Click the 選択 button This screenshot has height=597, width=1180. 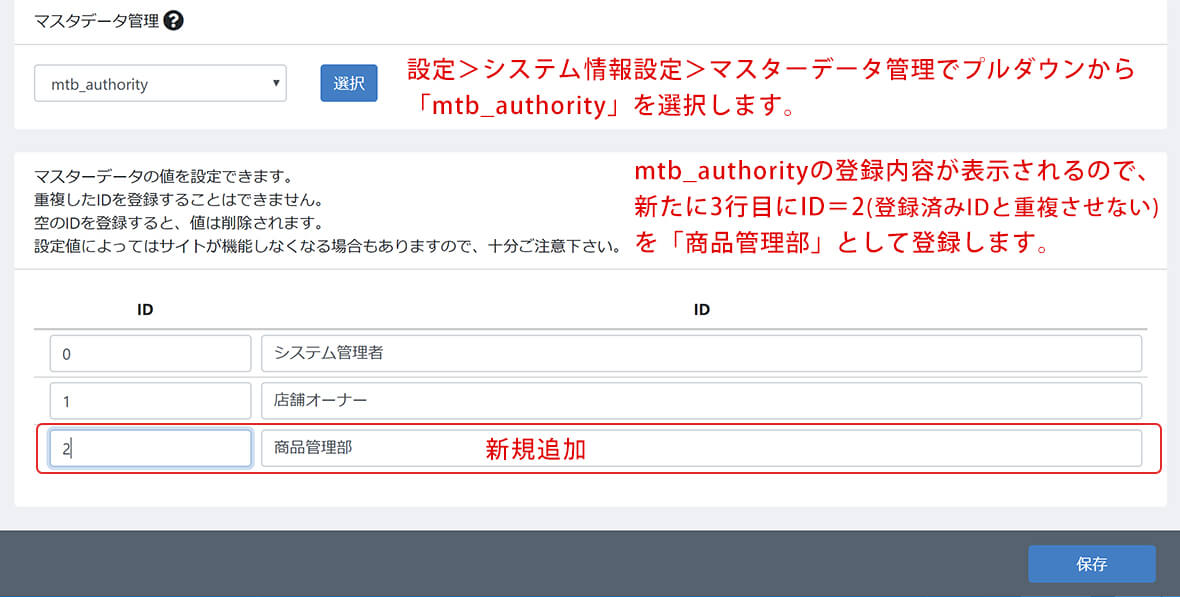(349, 83)
